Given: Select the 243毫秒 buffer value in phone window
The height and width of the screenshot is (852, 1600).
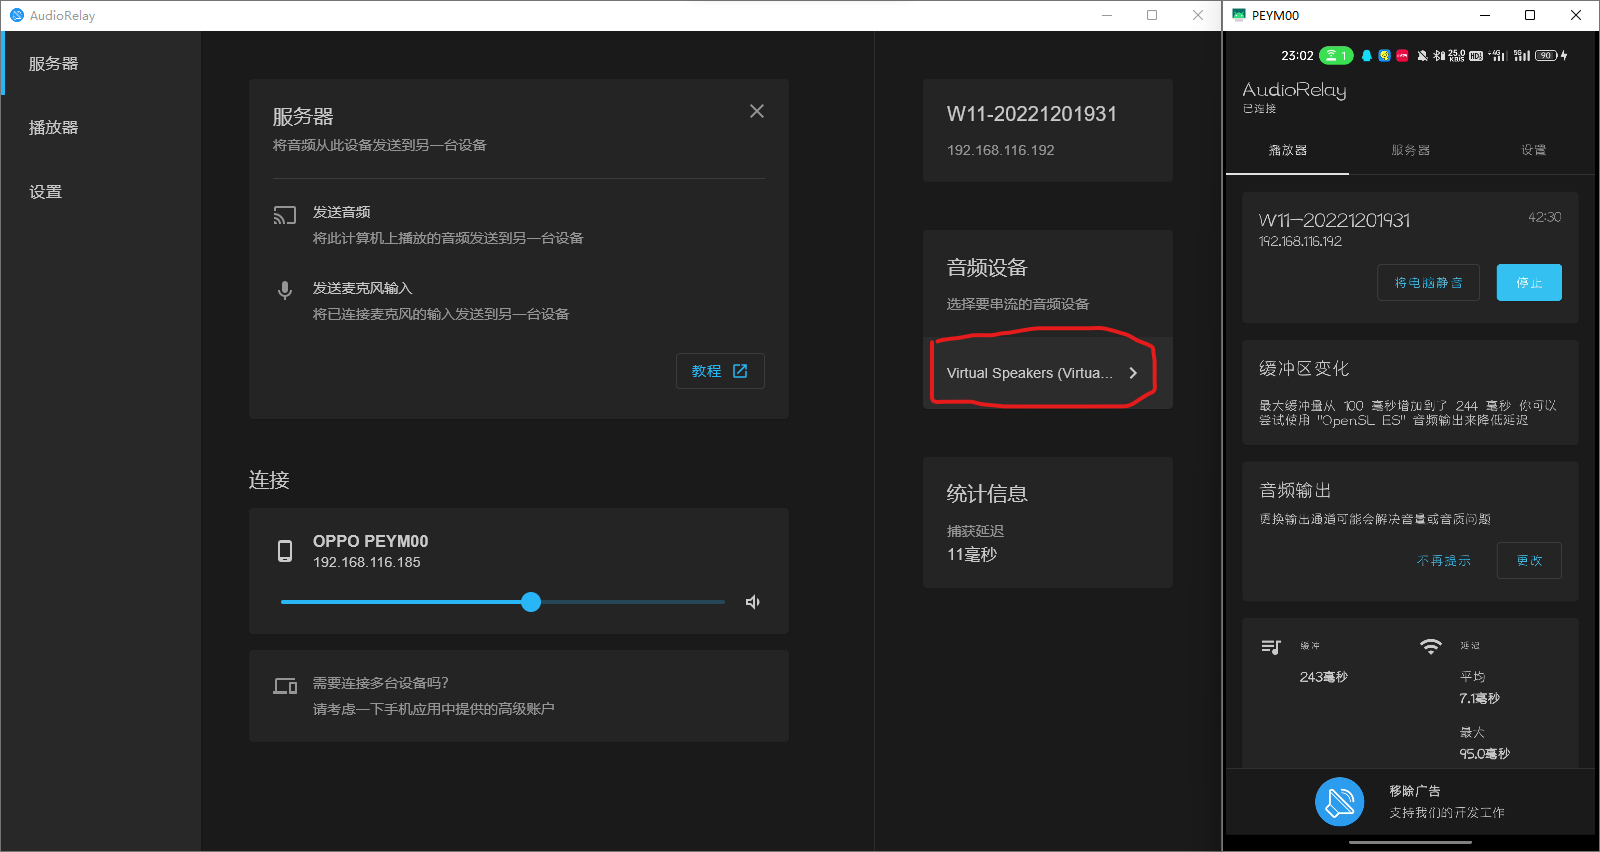Looking at the screenshot, I should click(x=1324, y=677).
